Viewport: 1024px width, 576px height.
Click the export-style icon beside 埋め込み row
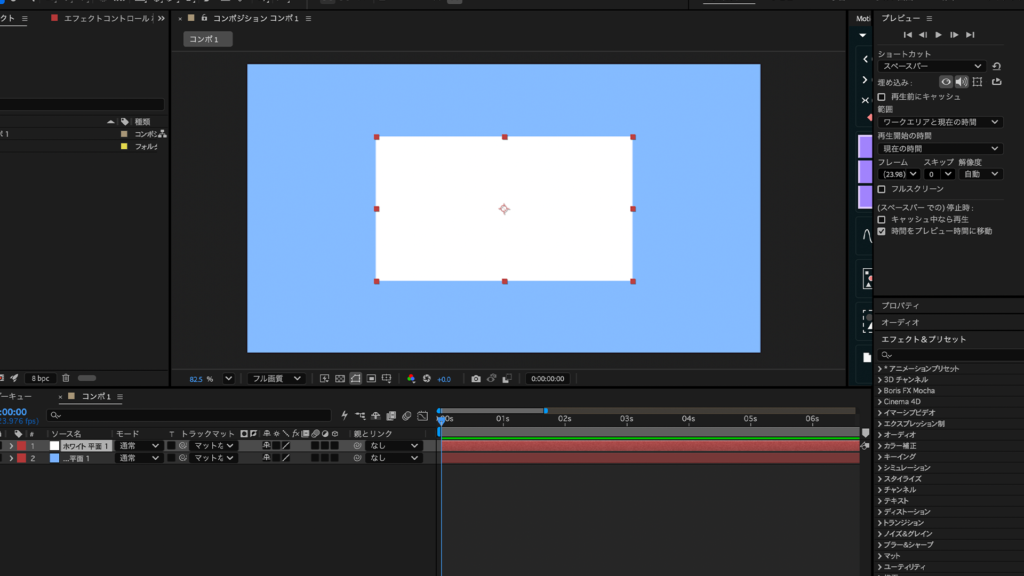pos(997,82)
